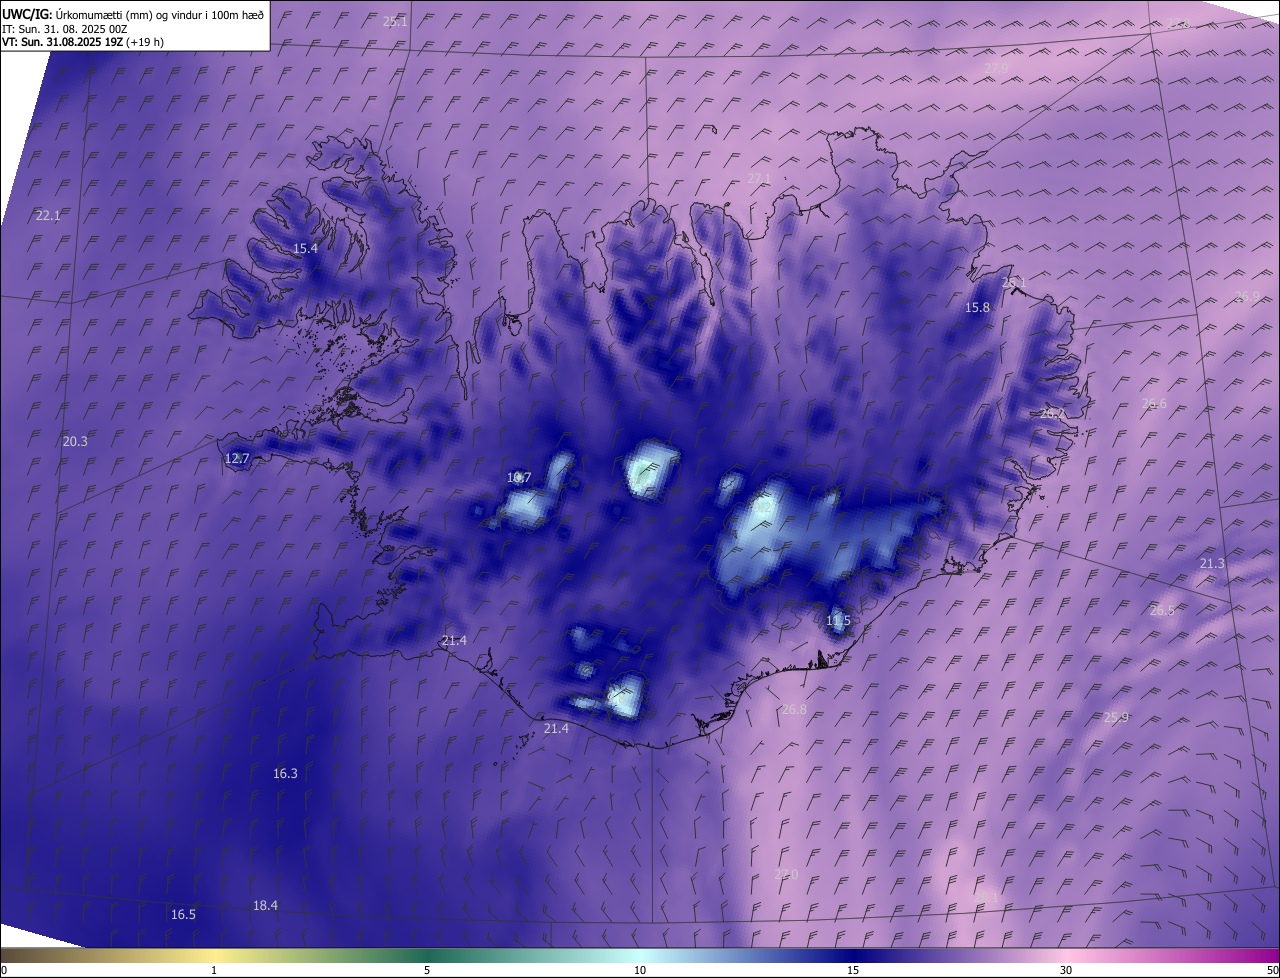1280x978 pixels.
Task: Click the 11.5 value on the southeast coast
Action: tap(838, 621)
